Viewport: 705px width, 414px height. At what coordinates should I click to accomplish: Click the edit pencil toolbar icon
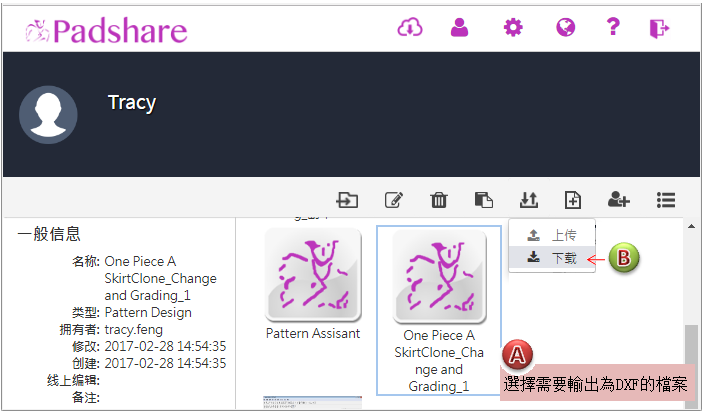click(x=394, y=200)
